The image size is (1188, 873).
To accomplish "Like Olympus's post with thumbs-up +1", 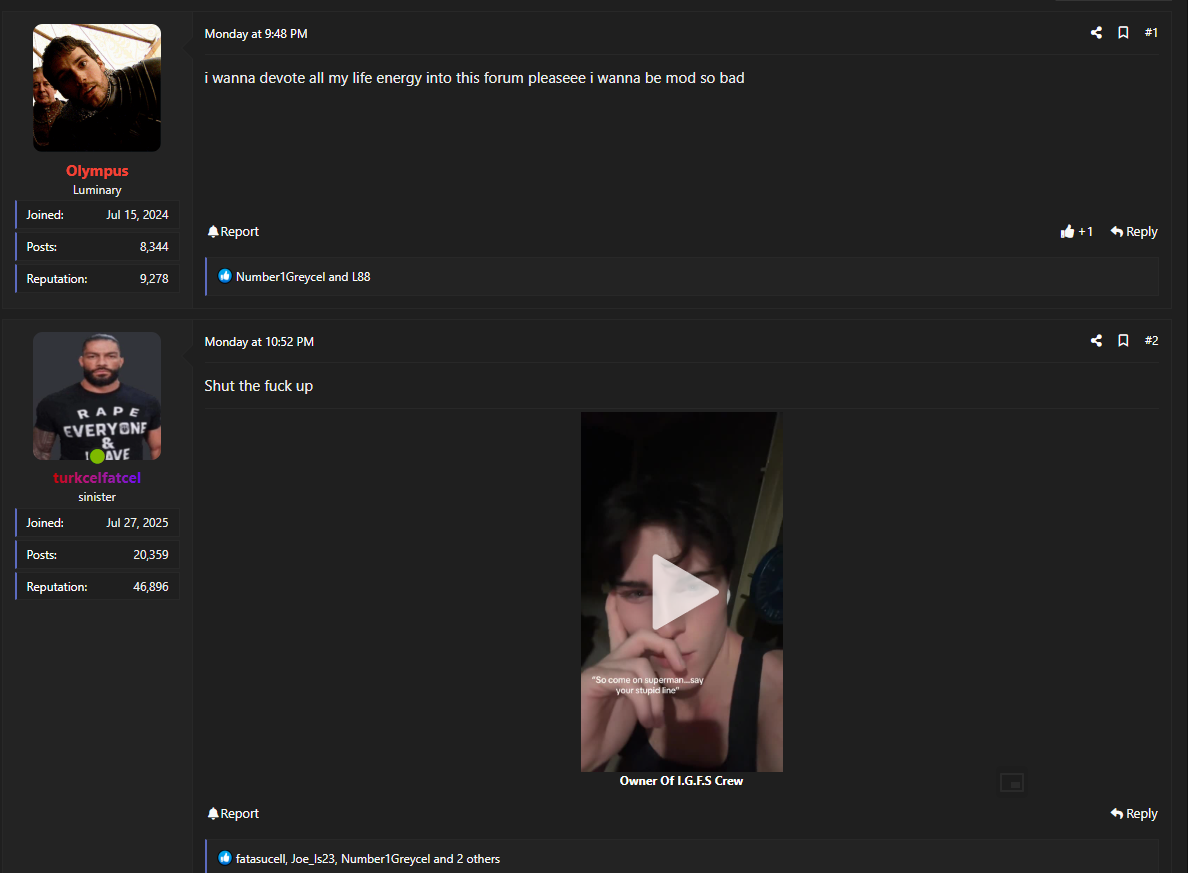I will [1077, 232].
